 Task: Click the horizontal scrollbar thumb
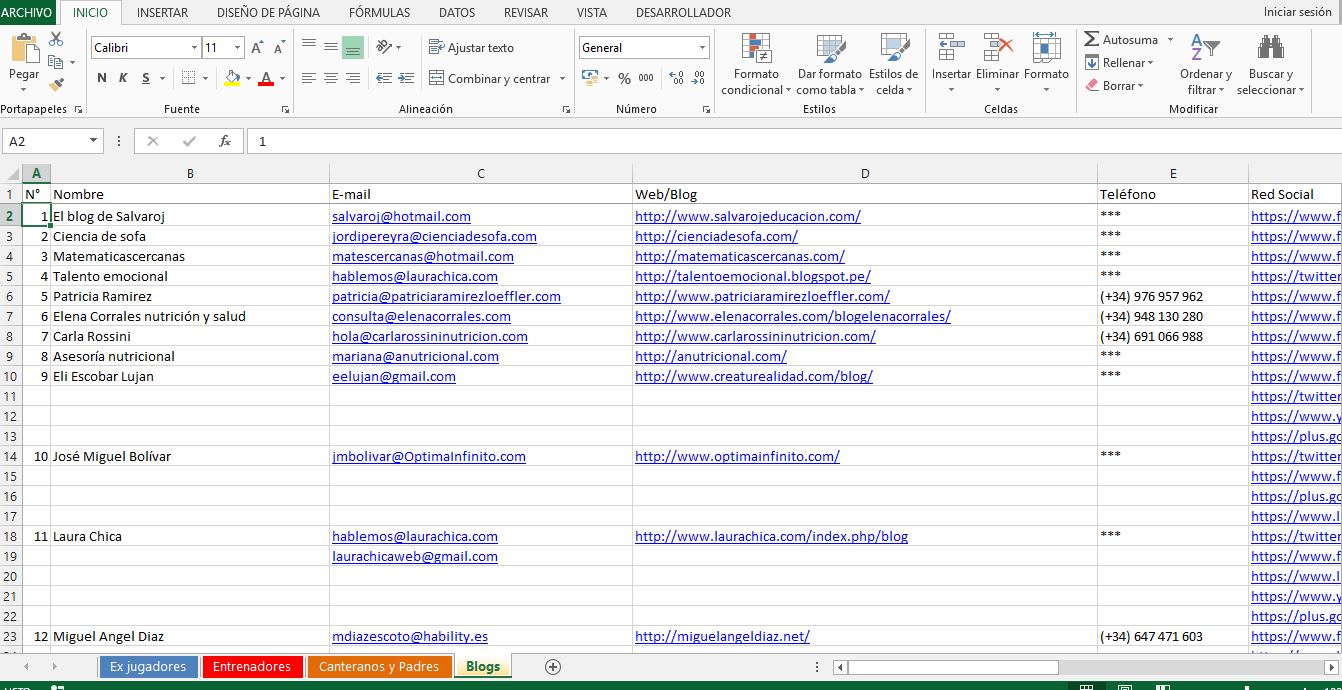point(952,667)
